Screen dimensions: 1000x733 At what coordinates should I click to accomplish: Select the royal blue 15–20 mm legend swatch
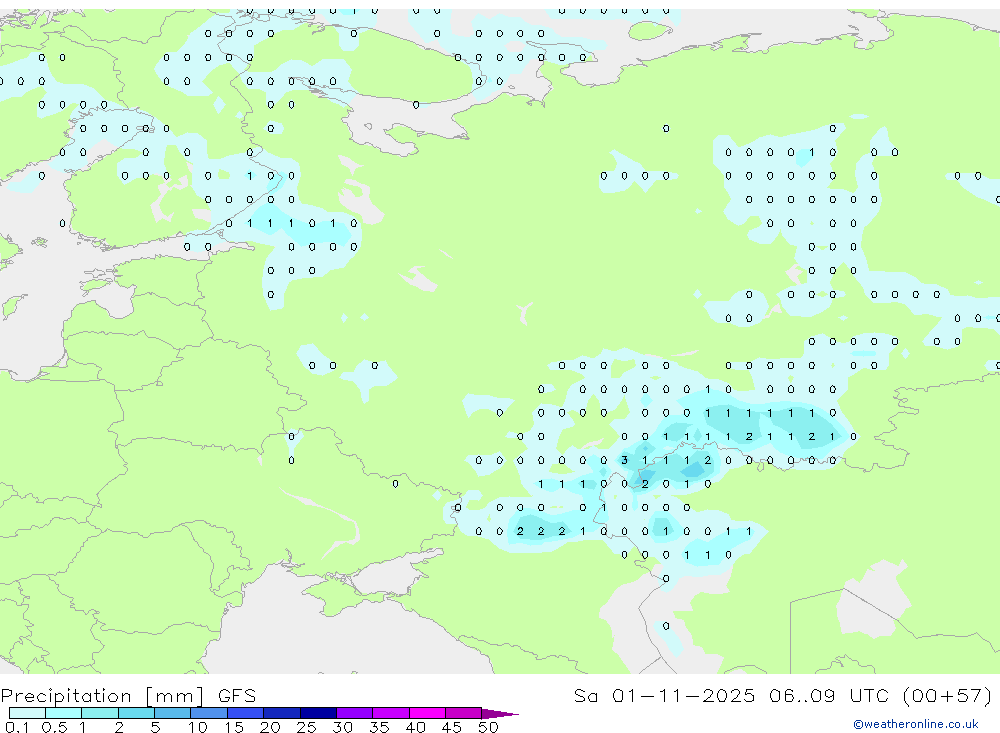coord(245,713)
